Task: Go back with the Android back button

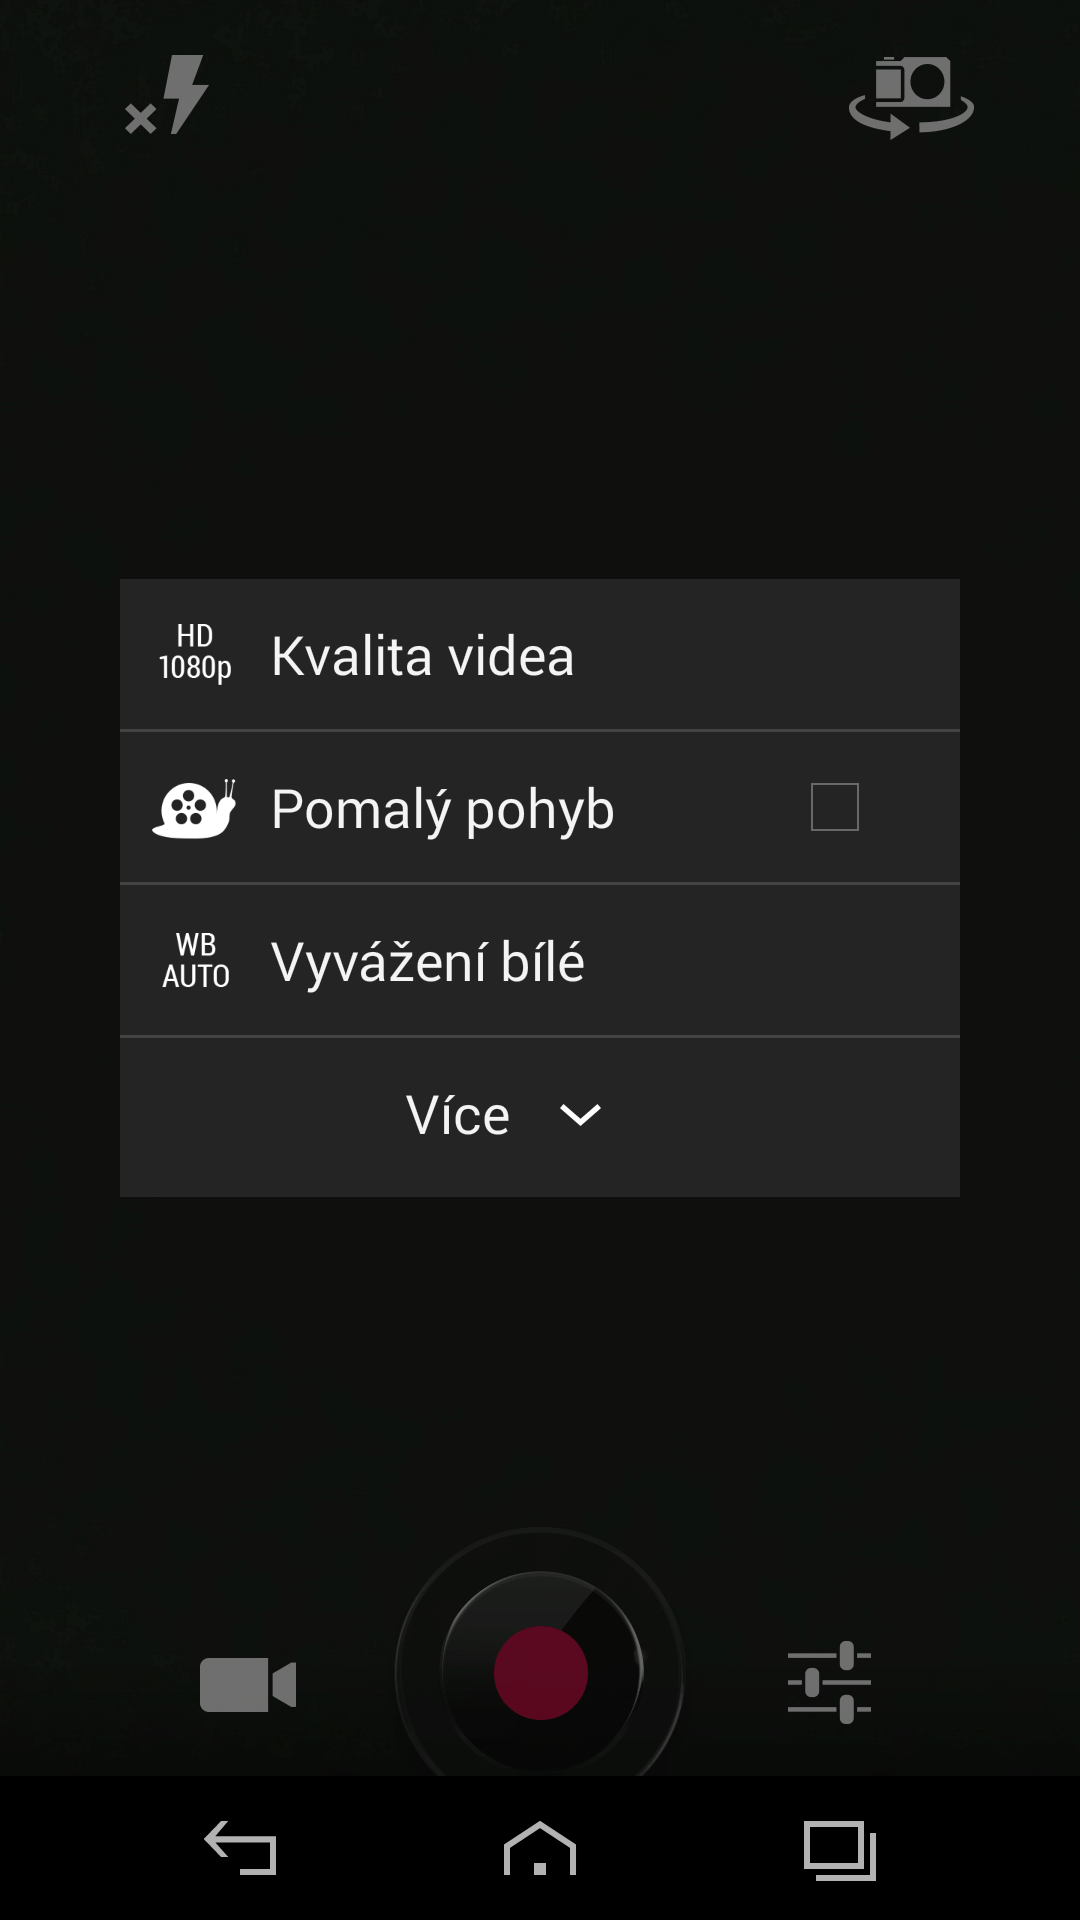Action: (x=240, y=1847)
